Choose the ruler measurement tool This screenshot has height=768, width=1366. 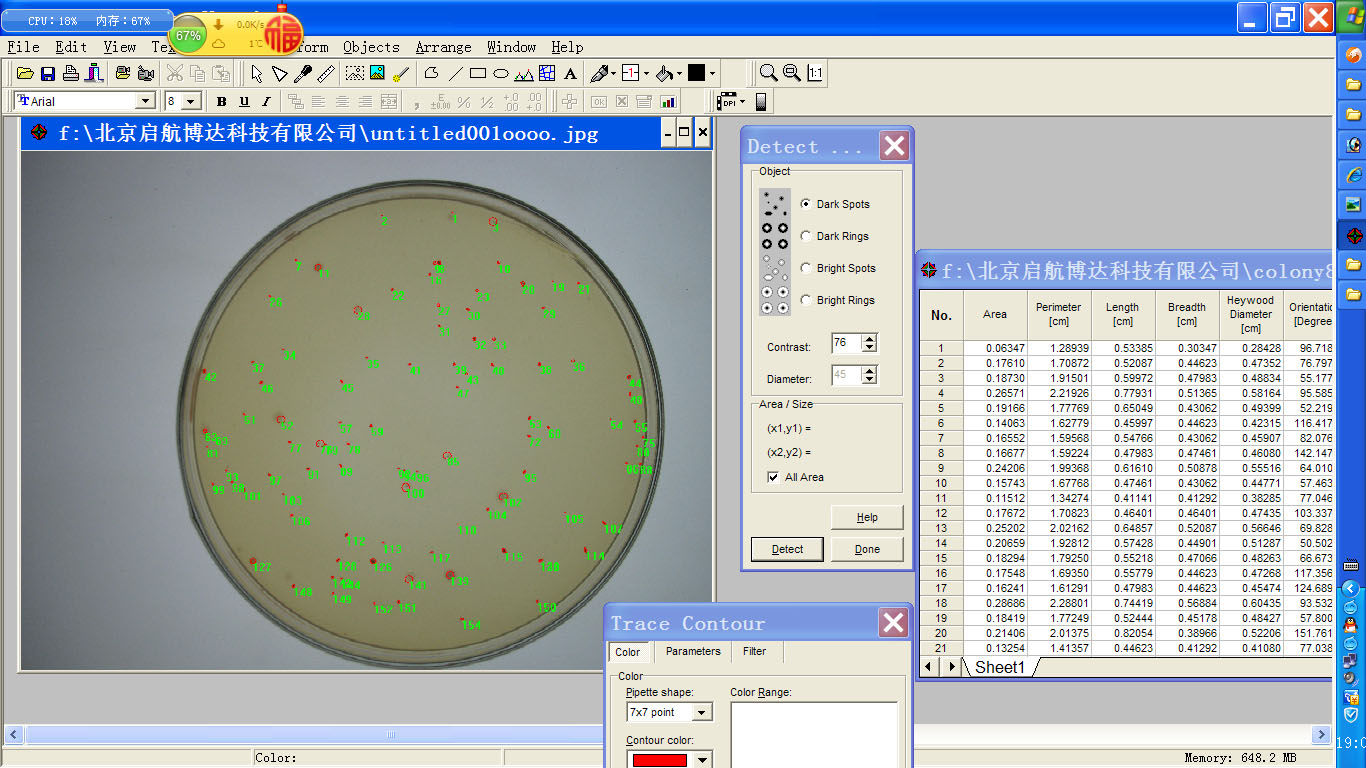coord(326,73)
